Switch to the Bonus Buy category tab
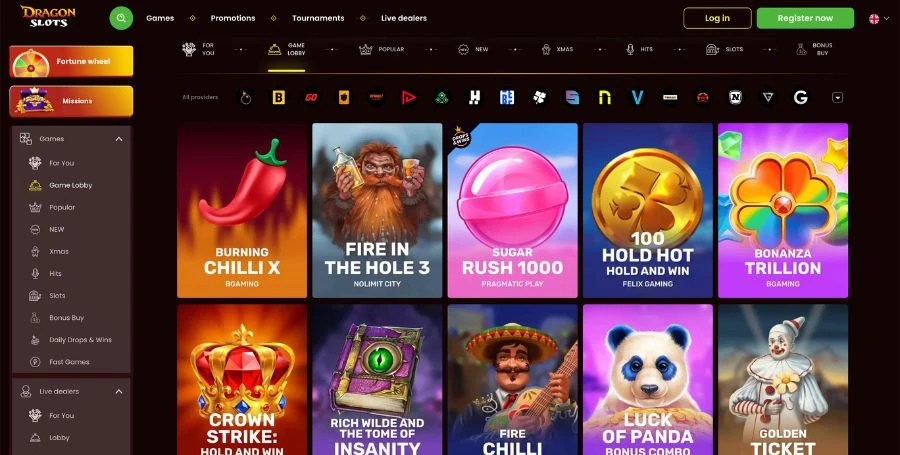The width and height of the screenshot is (900, 455). coord(814,49)
